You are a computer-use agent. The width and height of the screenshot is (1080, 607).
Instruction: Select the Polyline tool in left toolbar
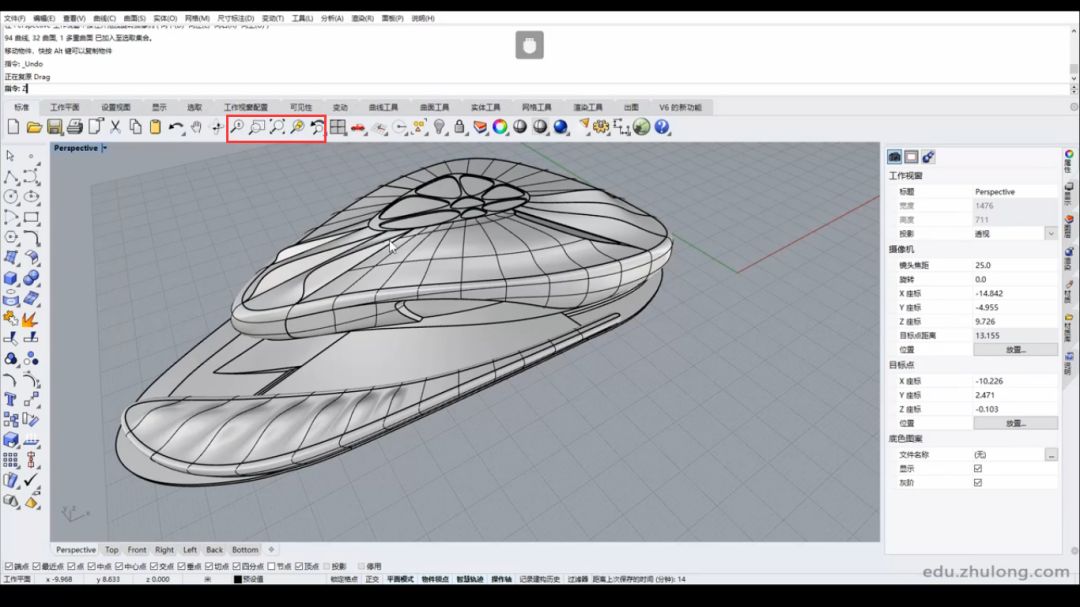pyautogui.click(x=10, y=177)
